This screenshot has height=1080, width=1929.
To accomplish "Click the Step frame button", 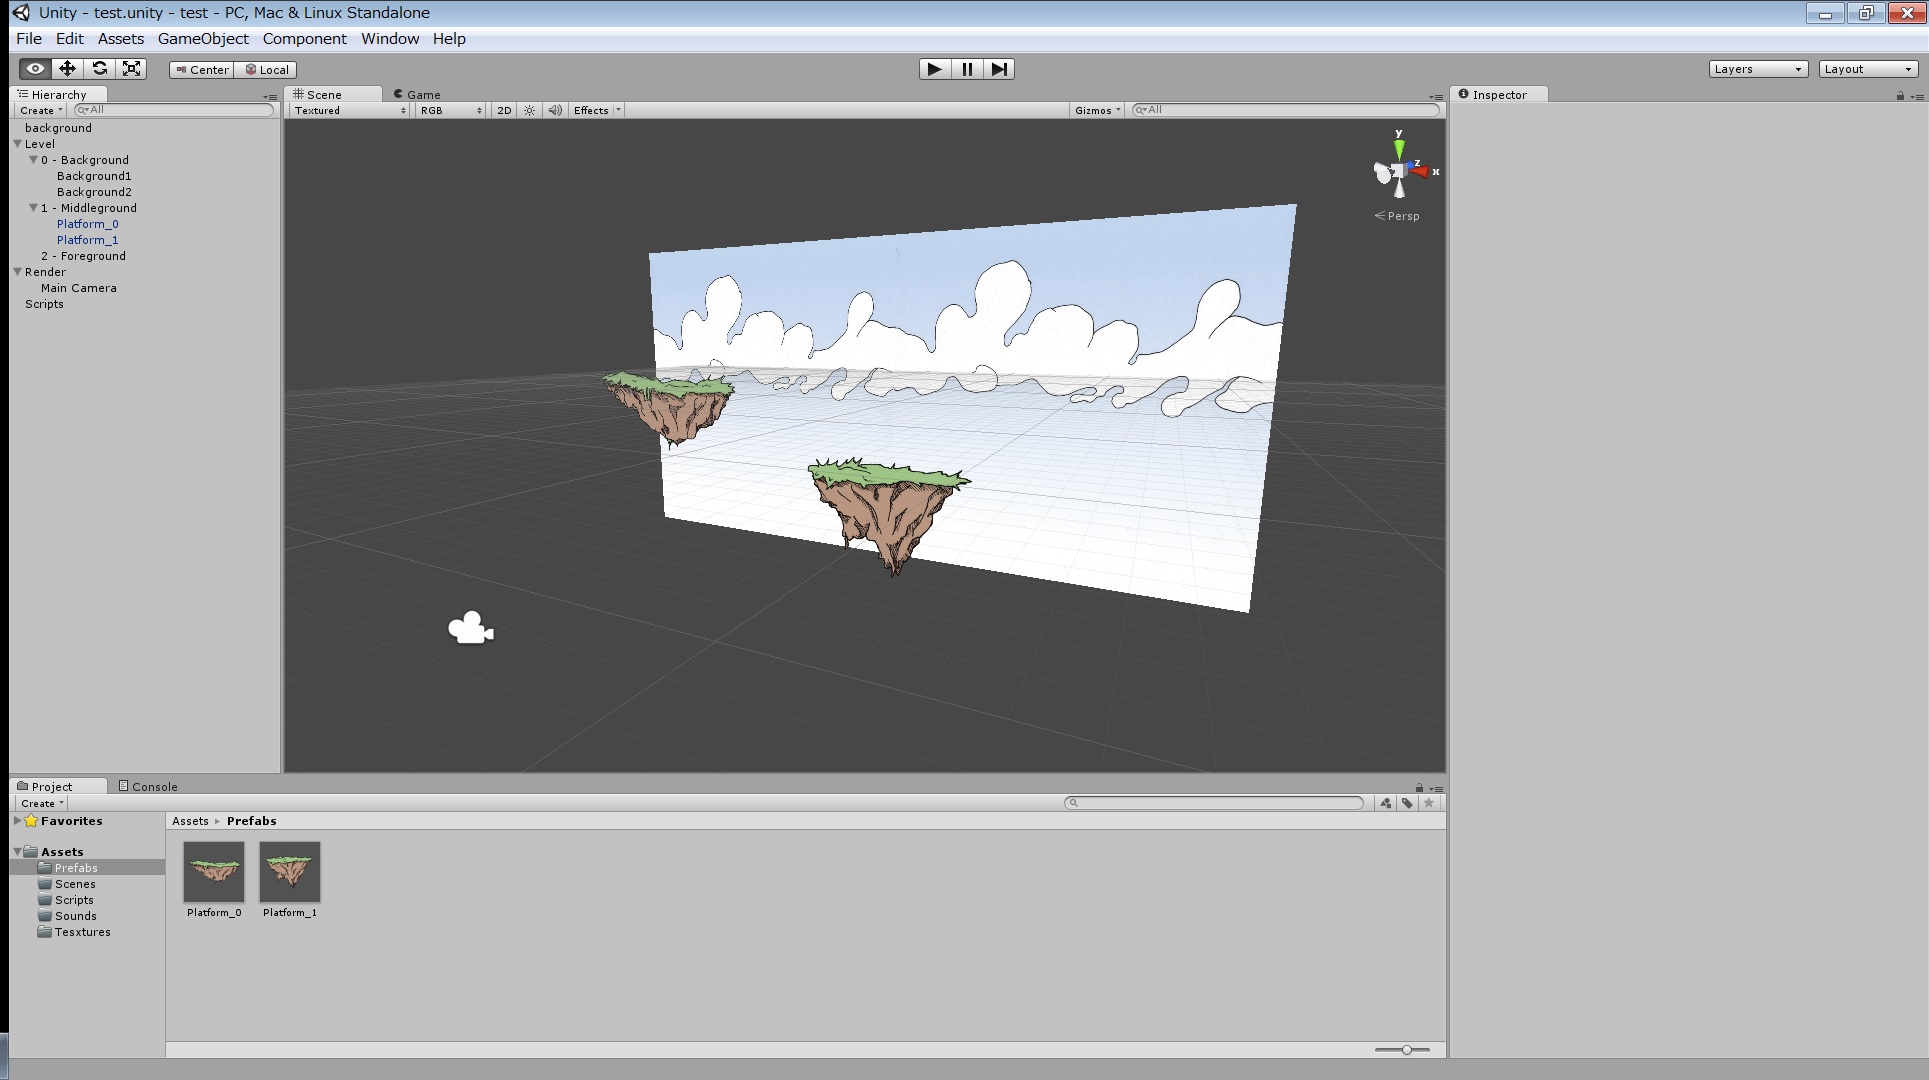I will [x=999, y=69].
